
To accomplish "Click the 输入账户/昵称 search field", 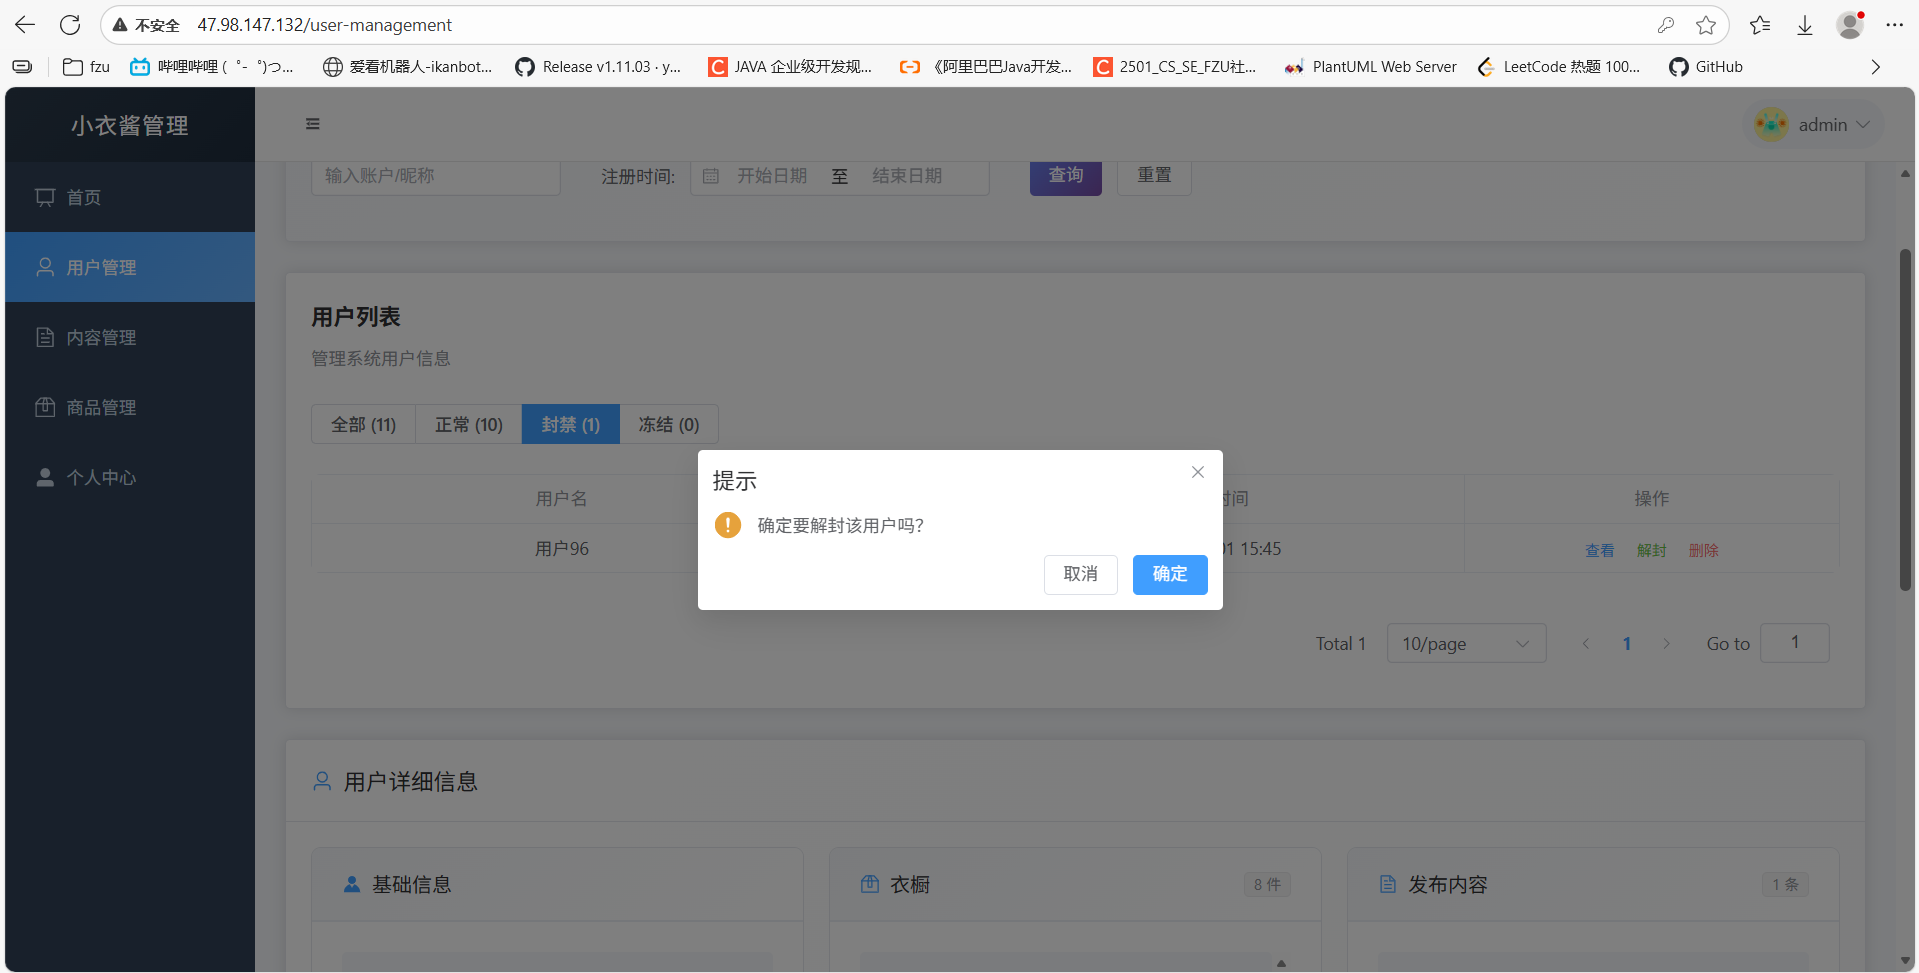I will [436, 176].
